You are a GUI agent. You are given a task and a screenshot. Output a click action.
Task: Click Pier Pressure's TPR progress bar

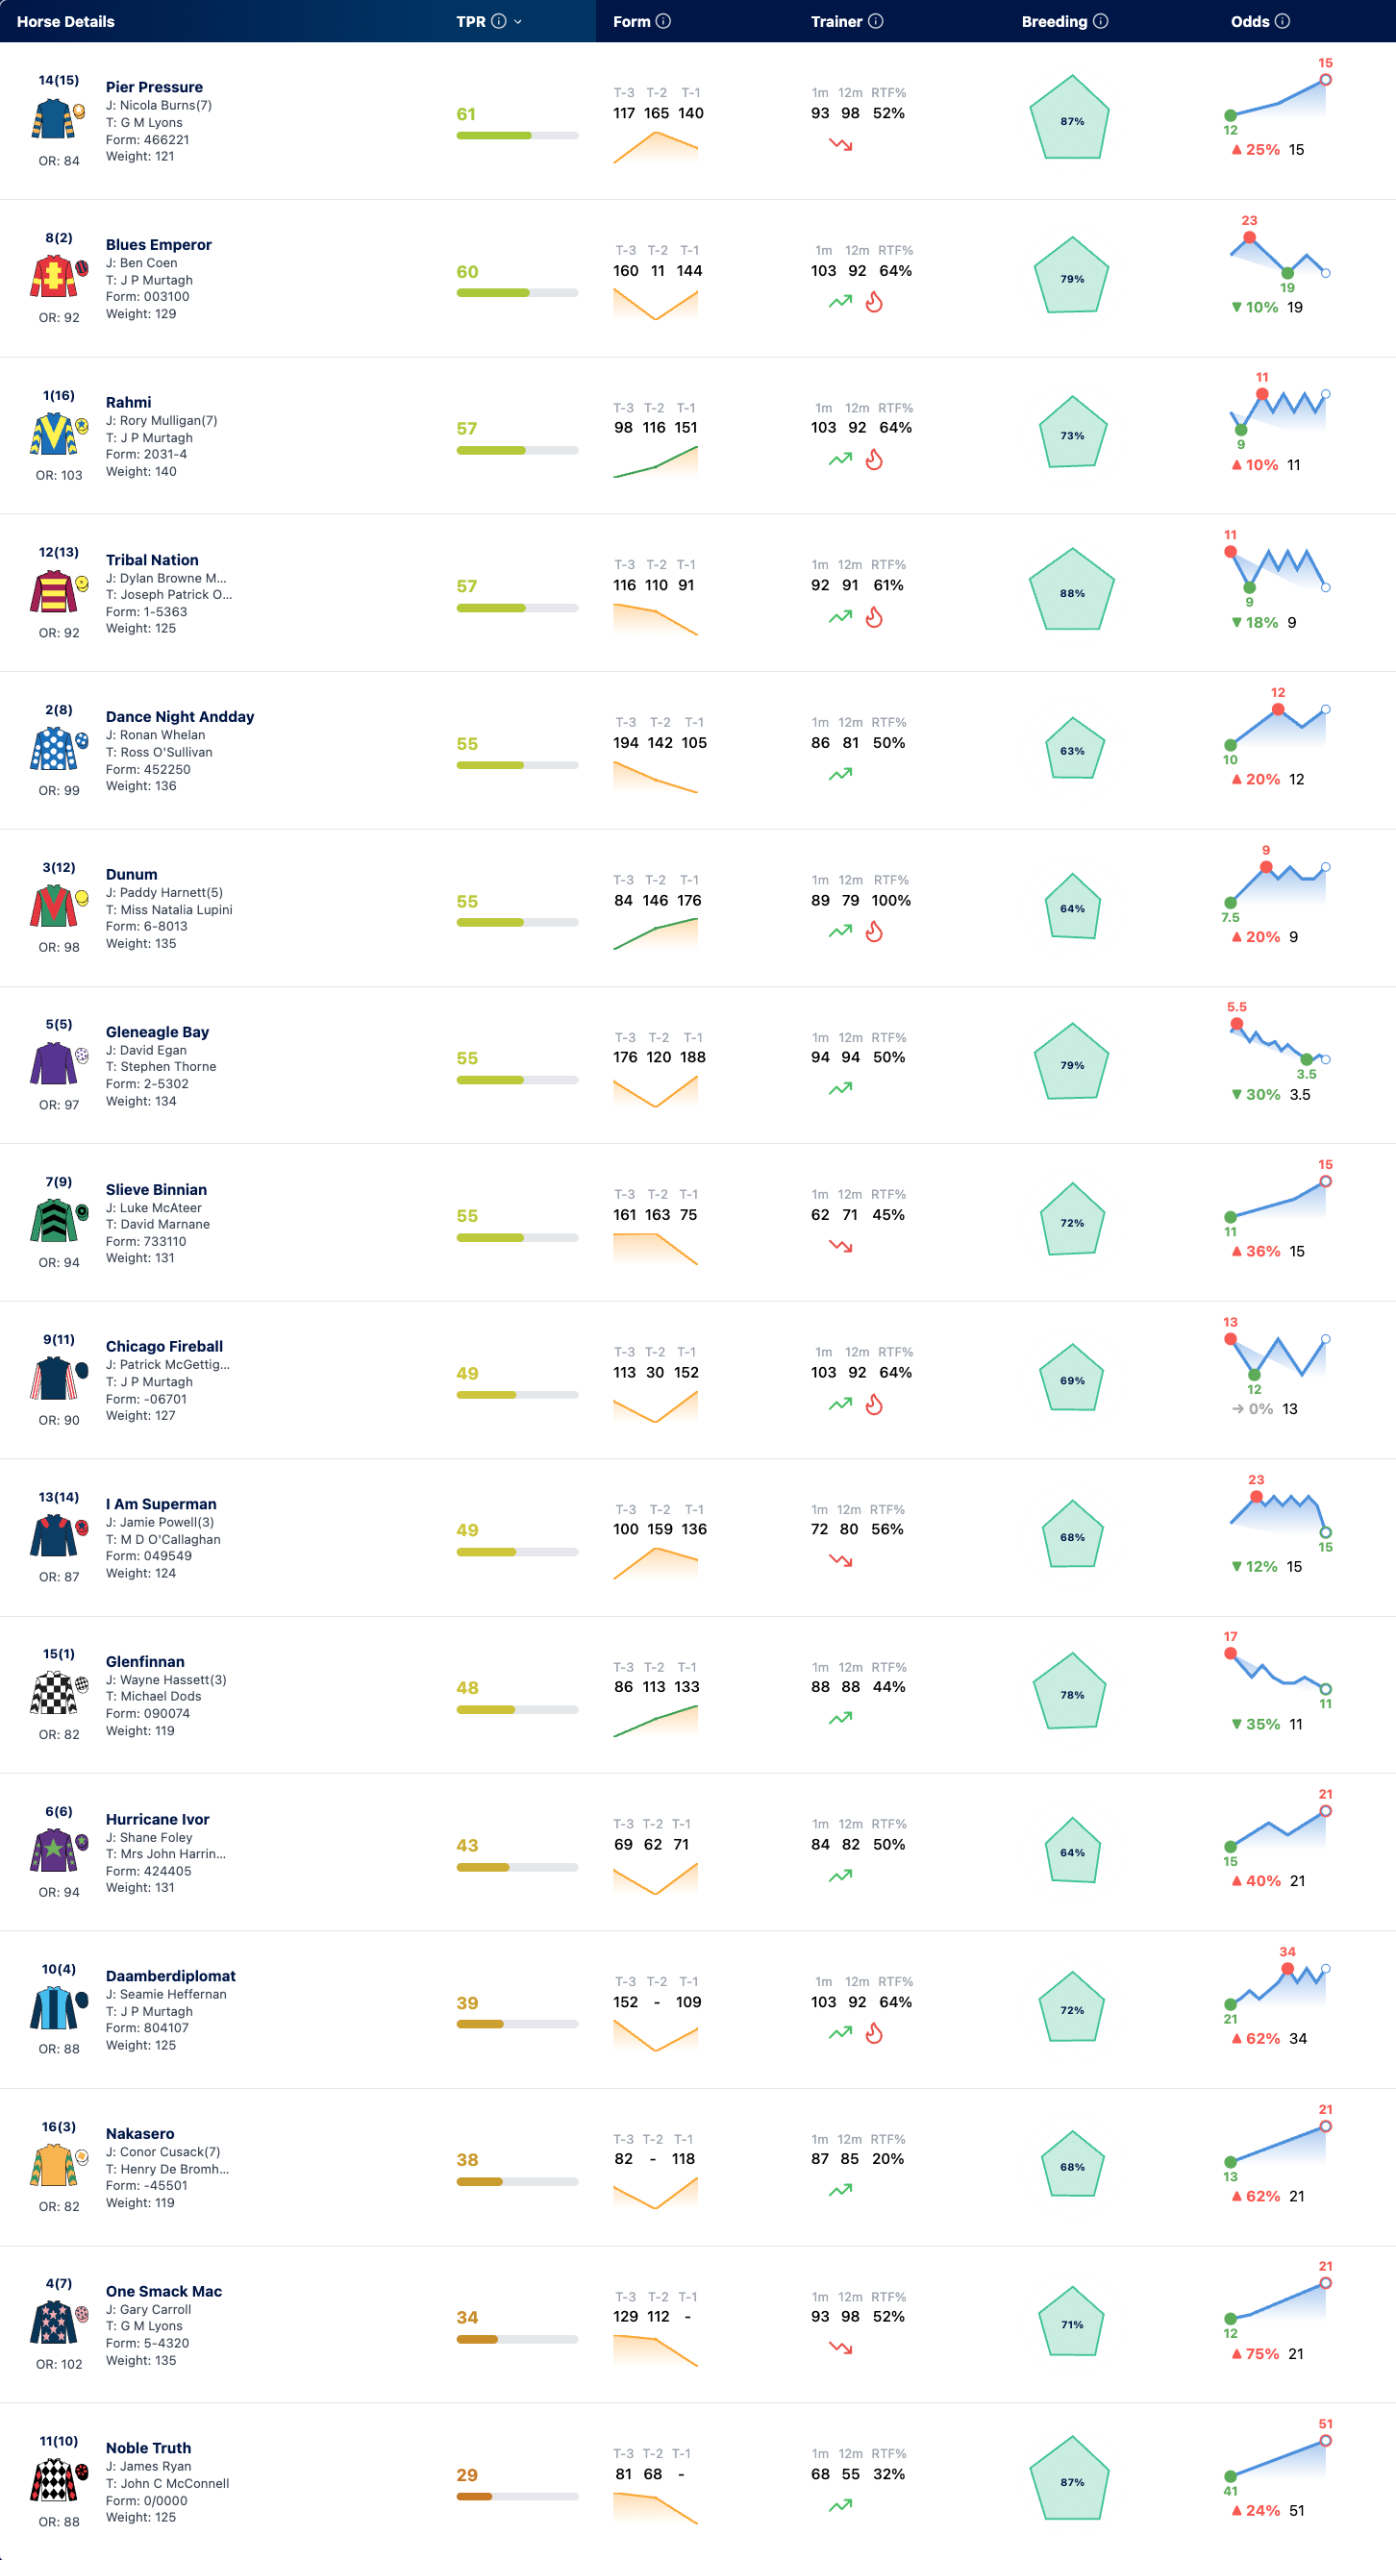click(x=517, y=136)
